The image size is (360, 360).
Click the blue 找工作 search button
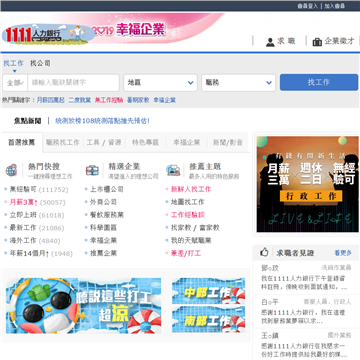tap(319, 82)
